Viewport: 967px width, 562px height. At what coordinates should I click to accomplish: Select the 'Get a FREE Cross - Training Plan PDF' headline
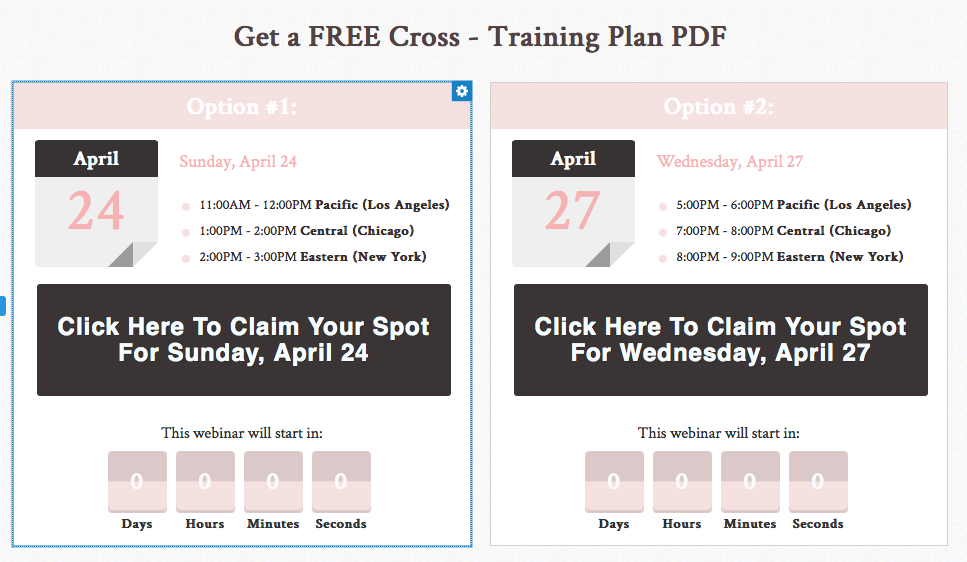coord(480,37)
